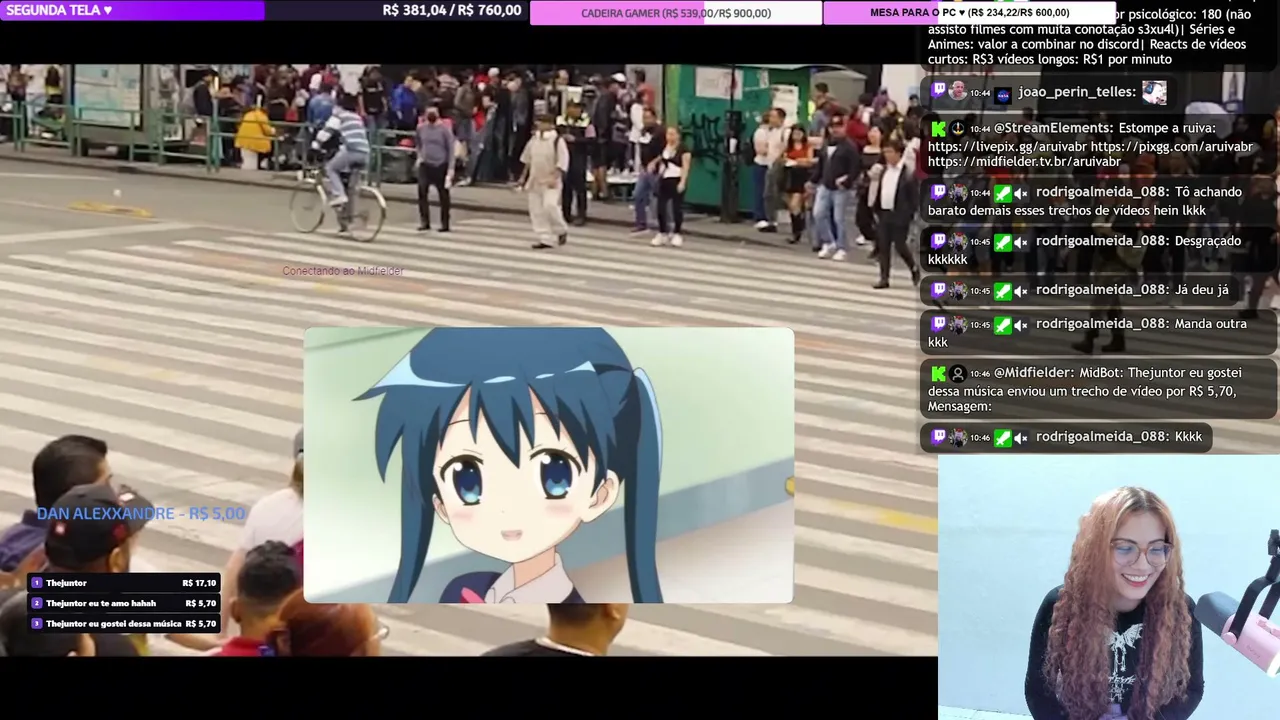Click the muted speaker icon on 'Desgraçado' message
1280x720 pixels.
pos(1020,242)
